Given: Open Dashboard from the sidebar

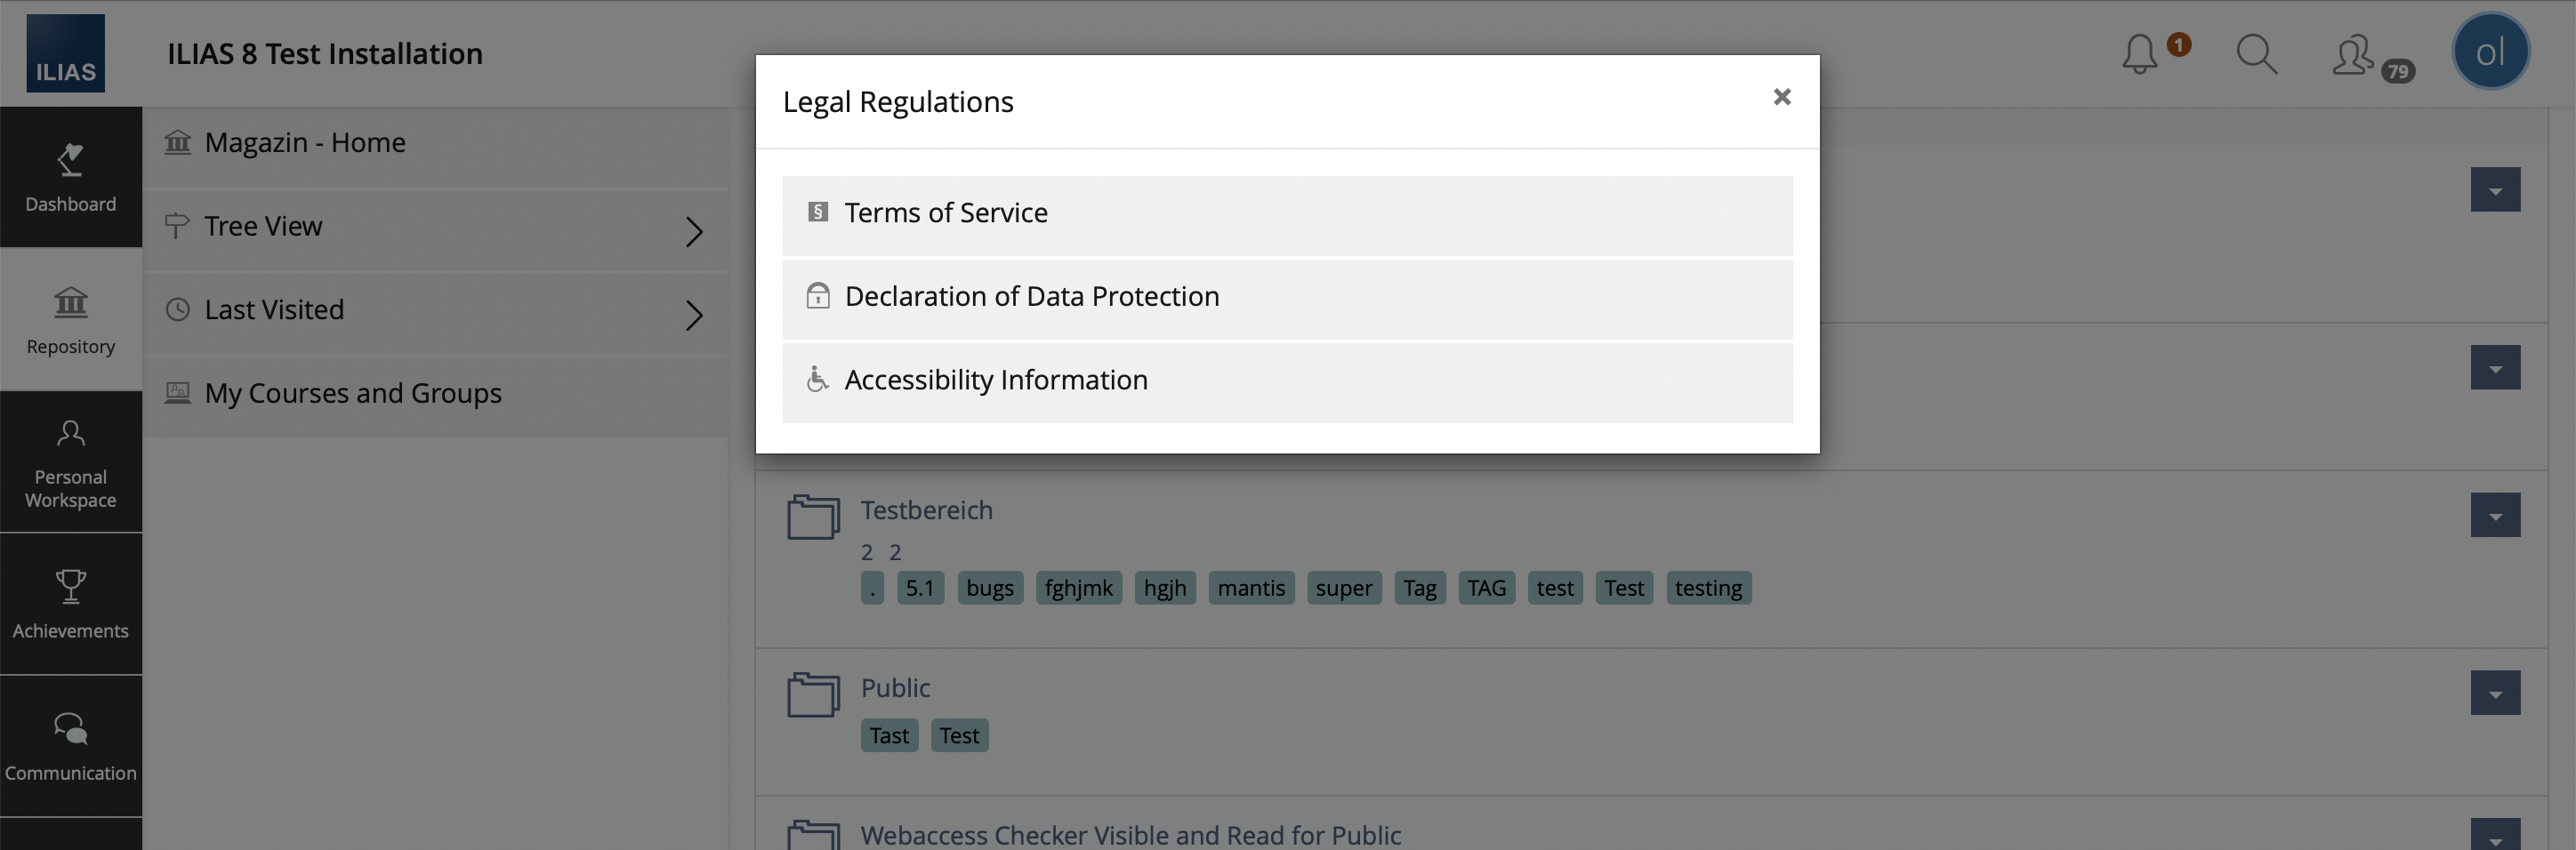Looking at the screenshot, I should click(70, 177).
